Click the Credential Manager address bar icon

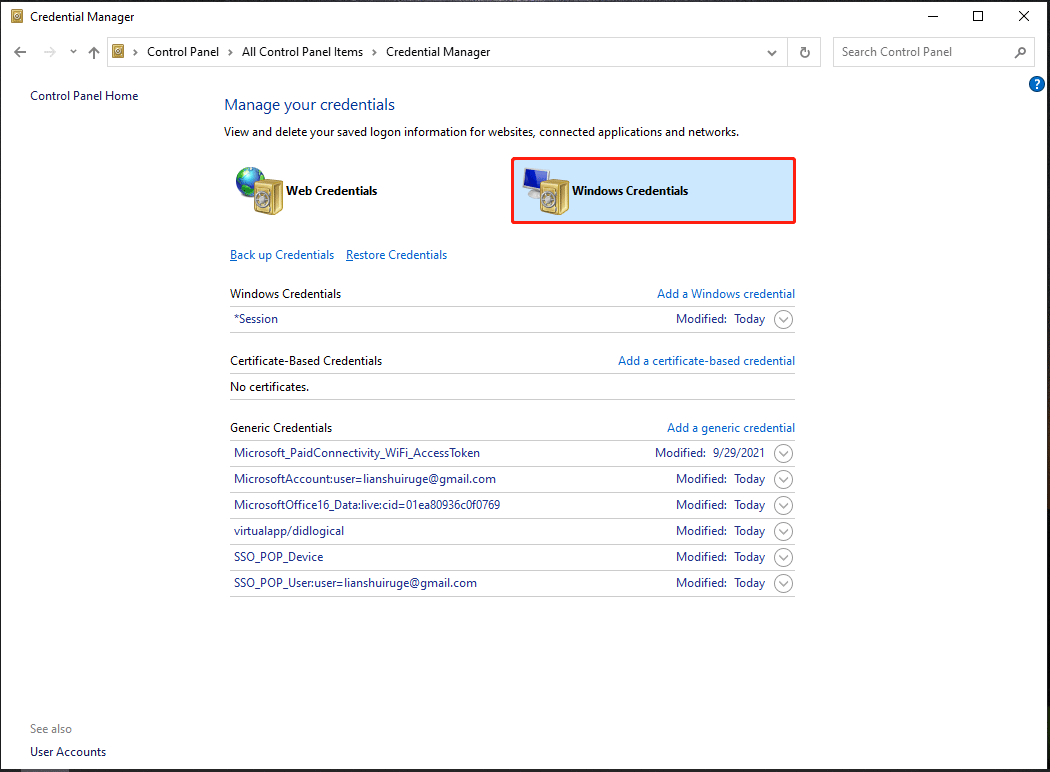118,52
